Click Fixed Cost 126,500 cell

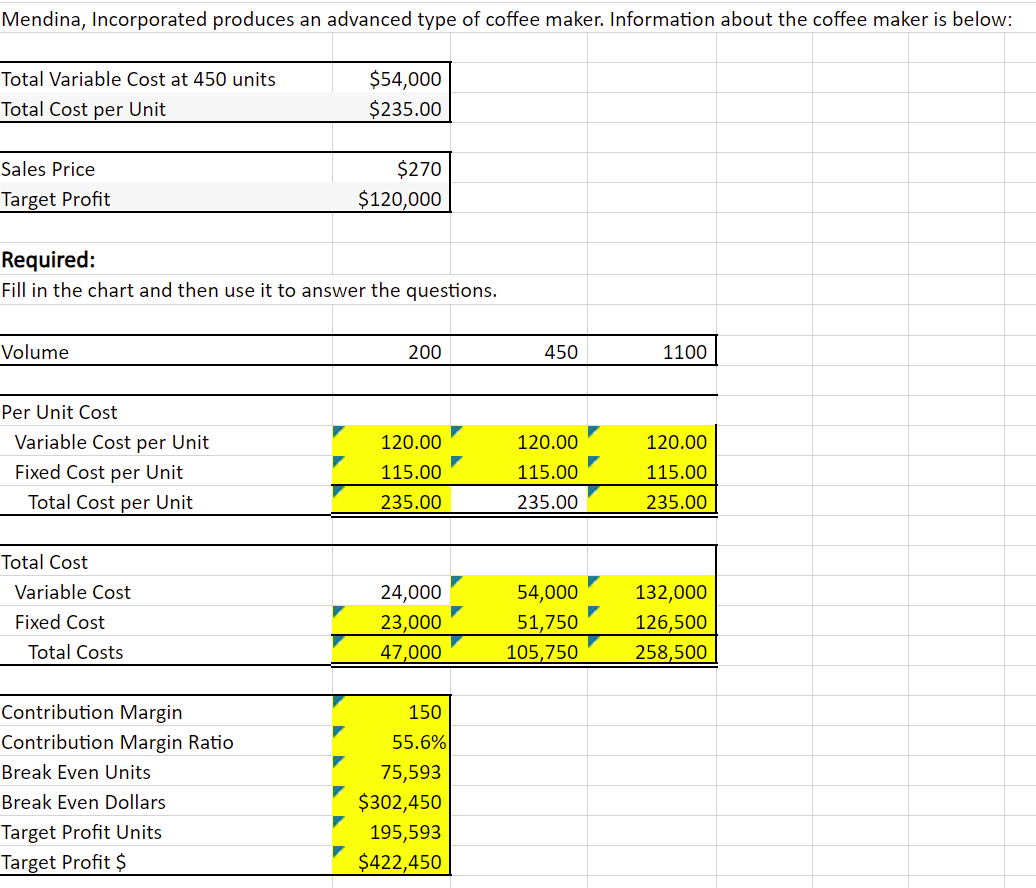(x=652, y=621)
